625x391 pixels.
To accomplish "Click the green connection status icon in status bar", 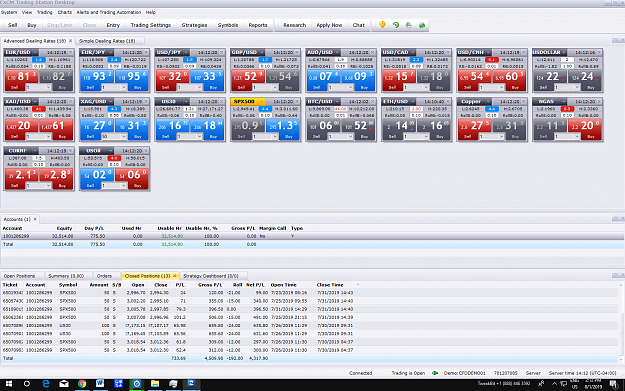I will click(x=434, y=373).
